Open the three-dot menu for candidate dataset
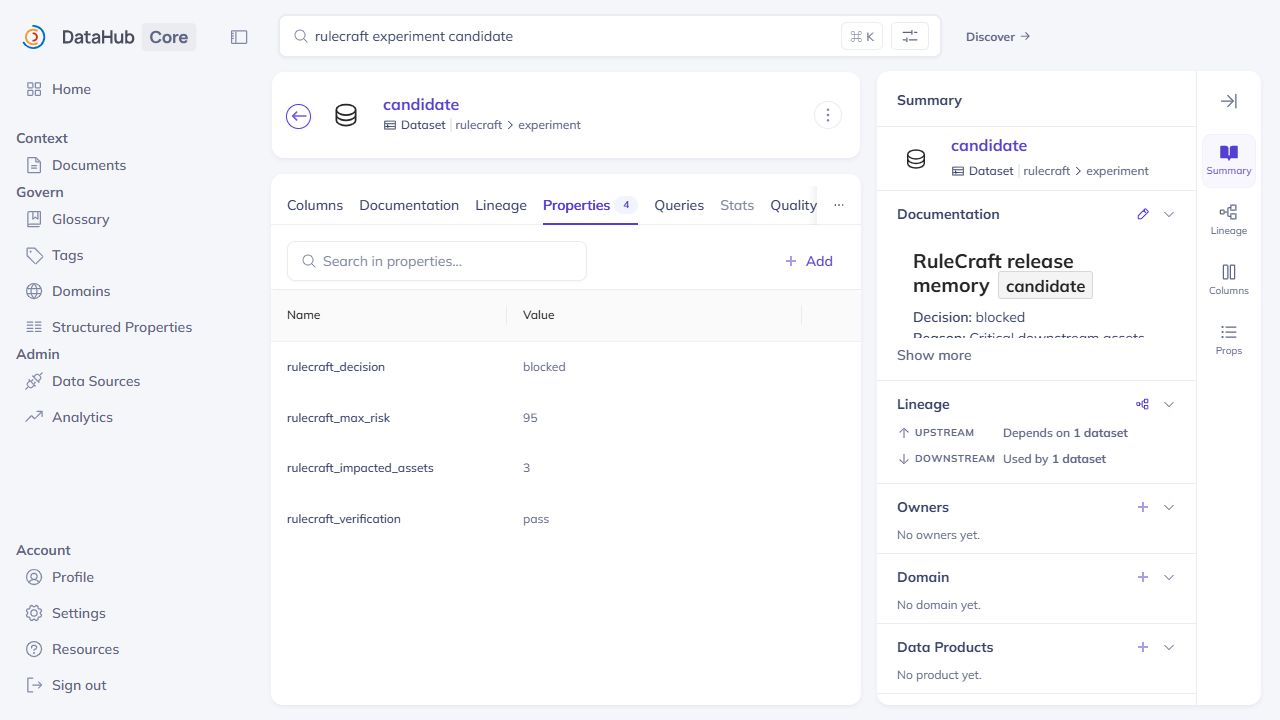 point(827,115)
